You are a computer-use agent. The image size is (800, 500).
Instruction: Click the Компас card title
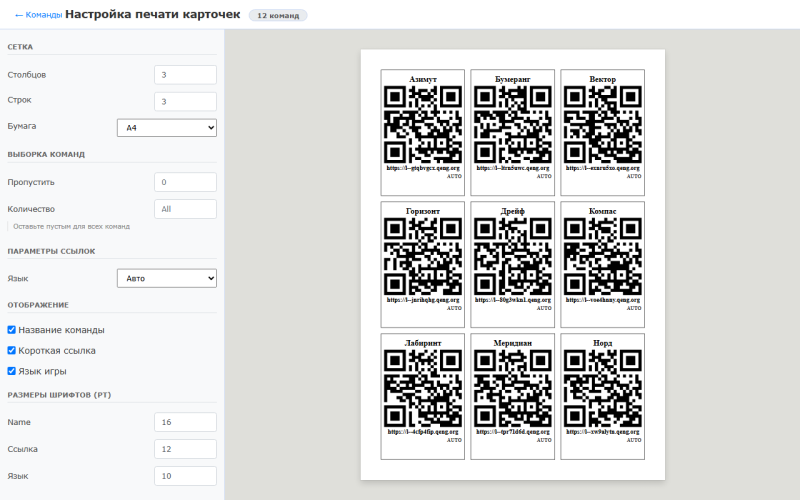(603, 211)
